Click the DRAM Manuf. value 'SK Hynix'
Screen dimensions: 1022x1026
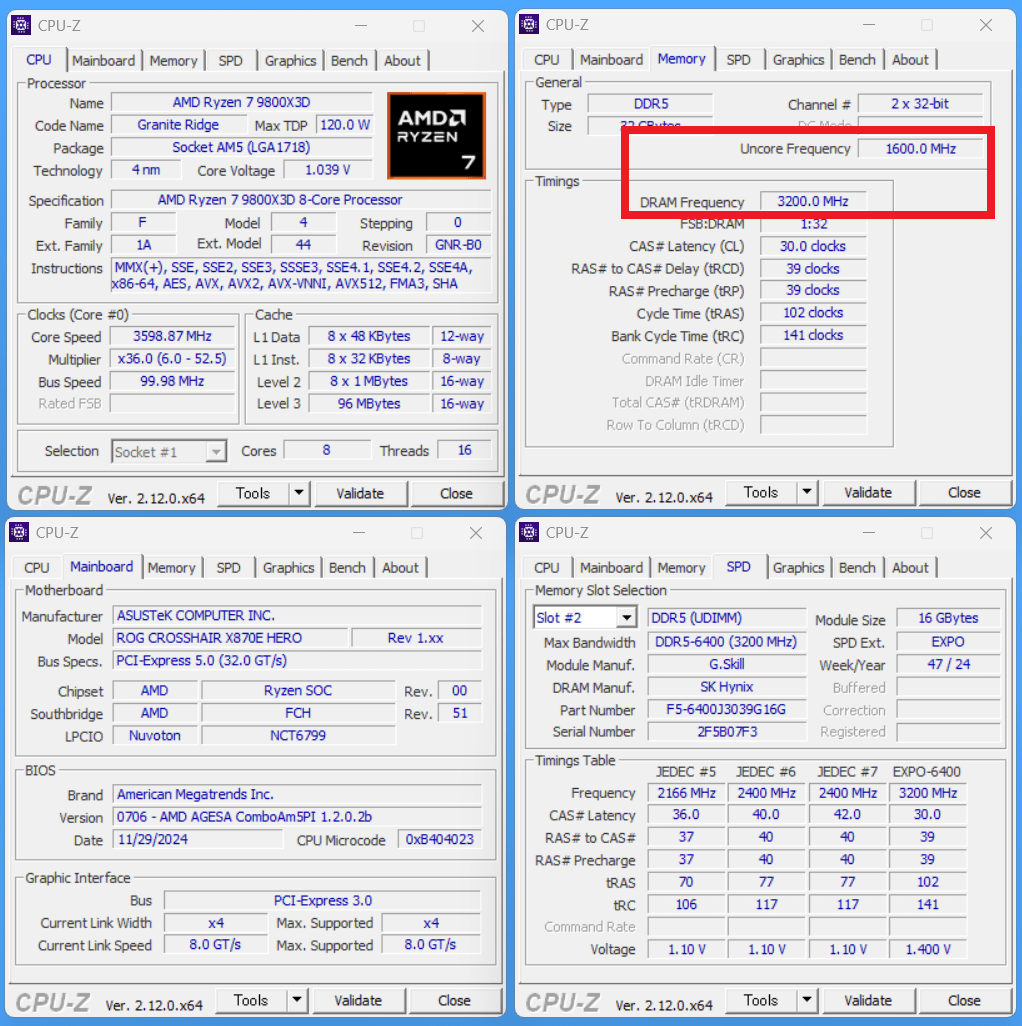coord(726,686)
